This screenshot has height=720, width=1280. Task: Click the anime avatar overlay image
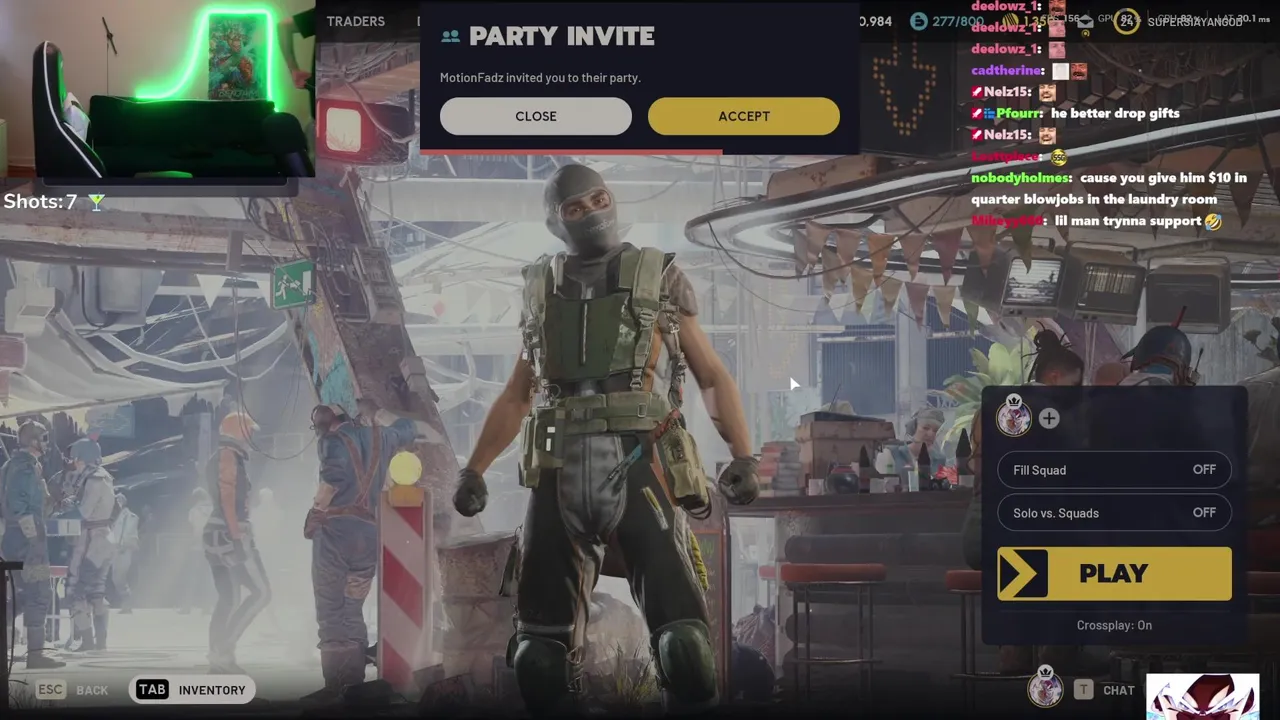pyautogui.click(x=1202, y=697)
